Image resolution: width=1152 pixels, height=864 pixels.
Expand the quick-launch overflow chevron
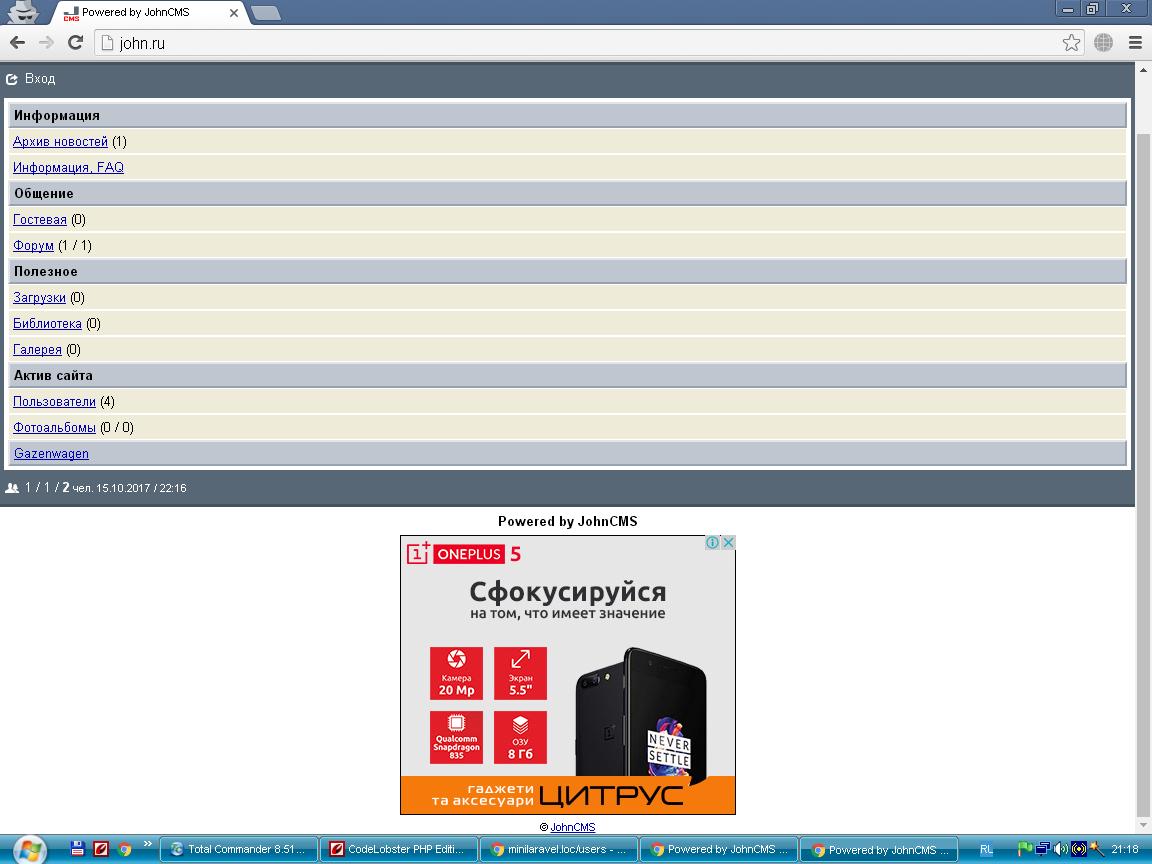pos(148,843)
